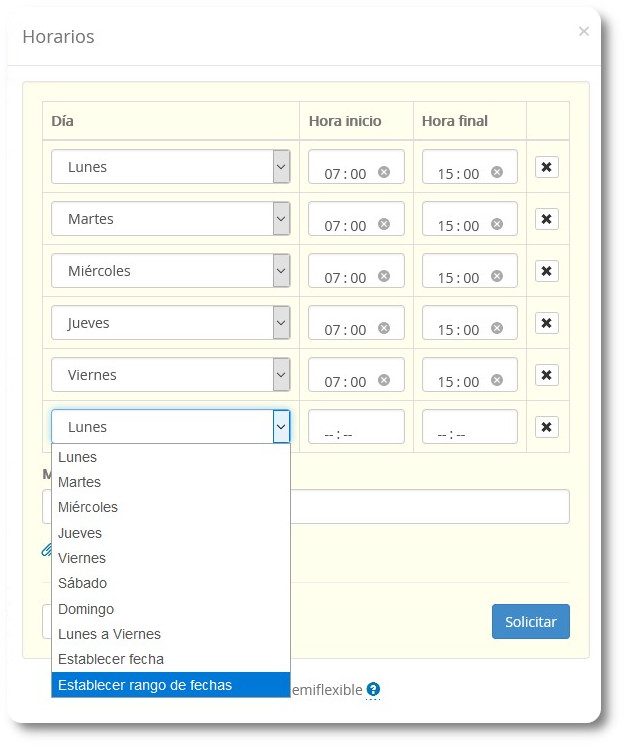The height and width of the screenshot is (746, 624).
Task: Delete the Martes schedule row
Action: coord(546,219)
